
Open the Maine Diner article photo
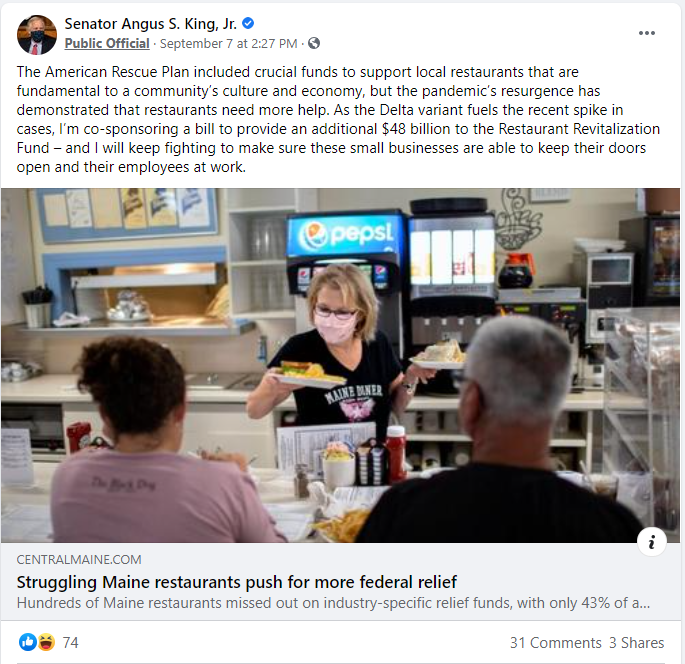(340, 365)
